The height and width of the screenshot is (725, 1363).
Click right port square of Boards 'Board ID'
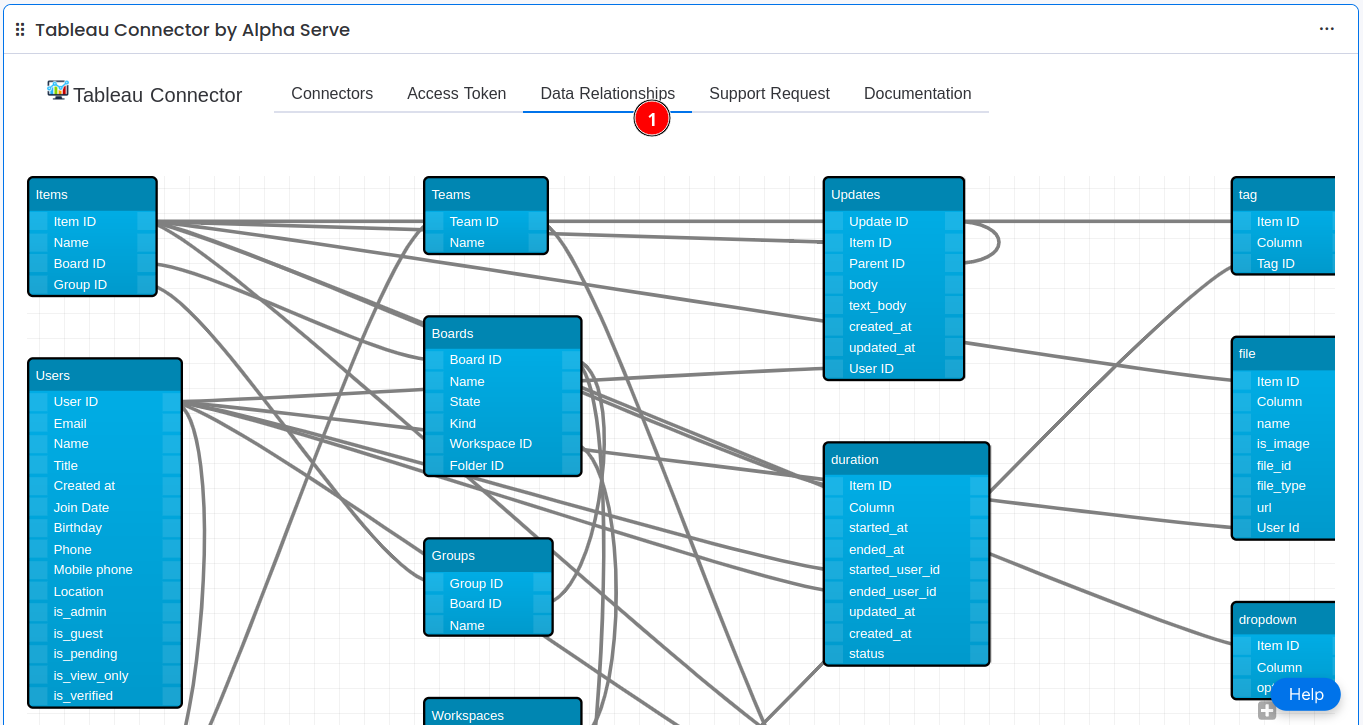(570, 360)
